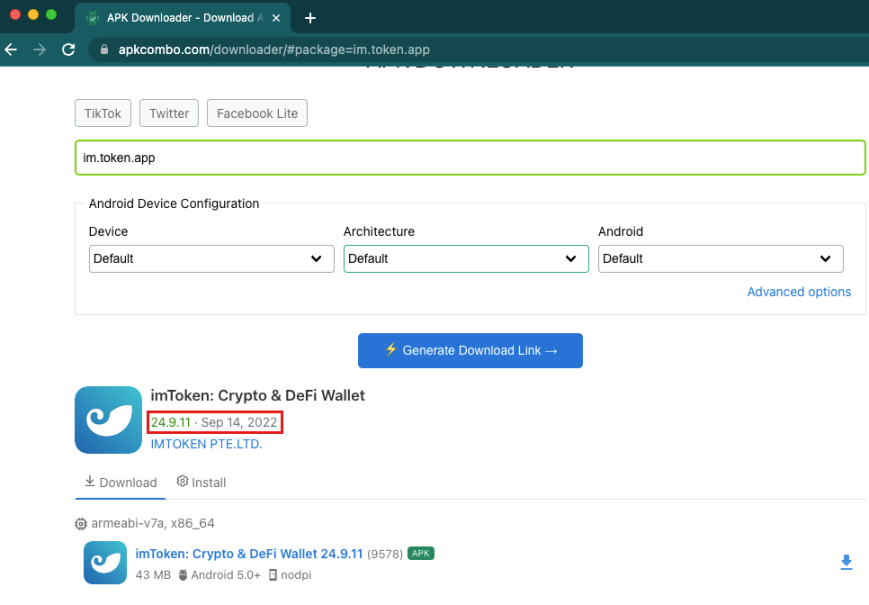Screen dimensions: 869x605
Task: Expand the Architecture dropdown
Action: tap(466, 258)
